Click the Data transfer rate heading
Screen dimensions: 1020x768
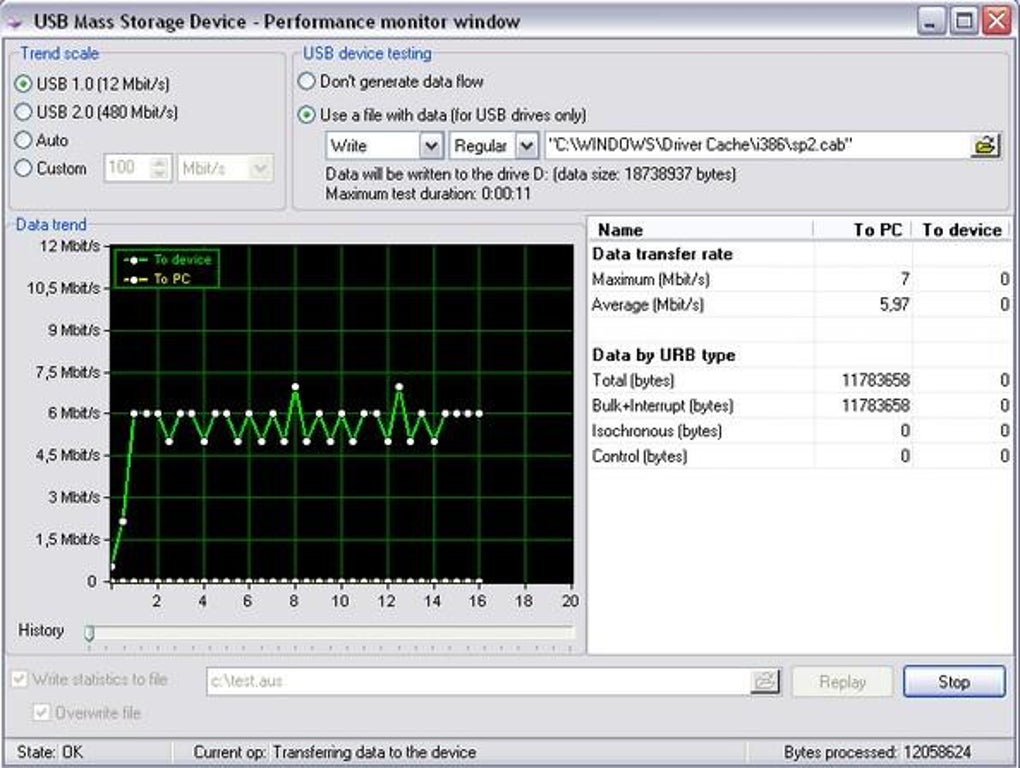[662, 254]
